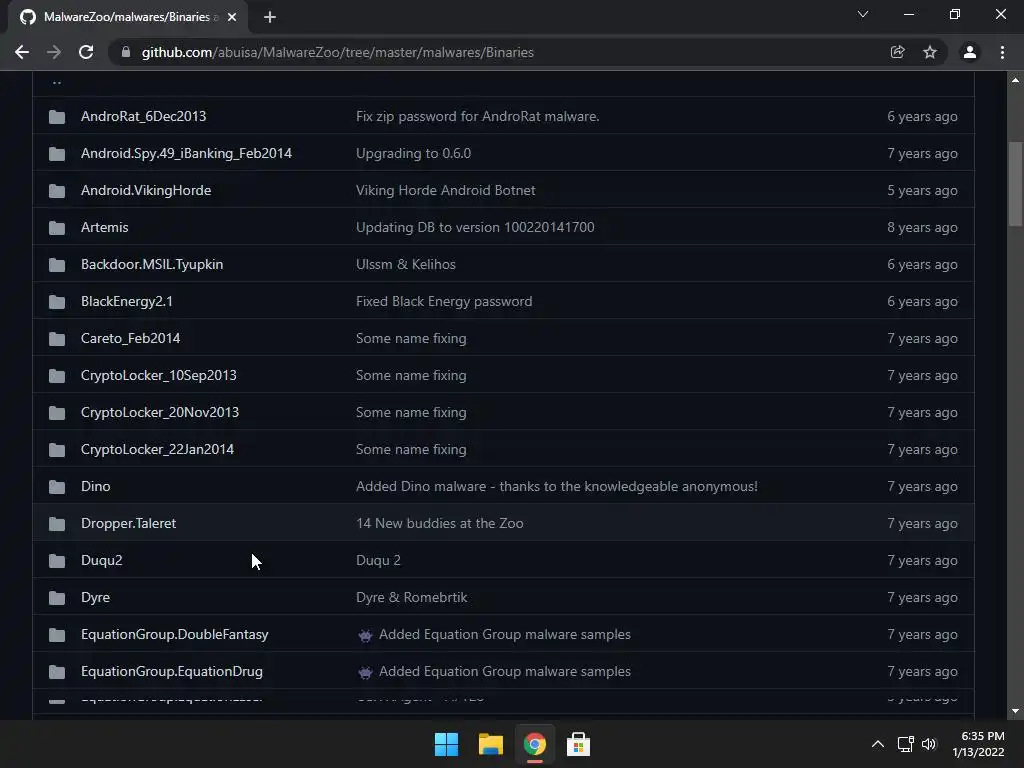Click the address bar URL
Viewport: 1024px width, 768px height.
click(x=338, y=52)
